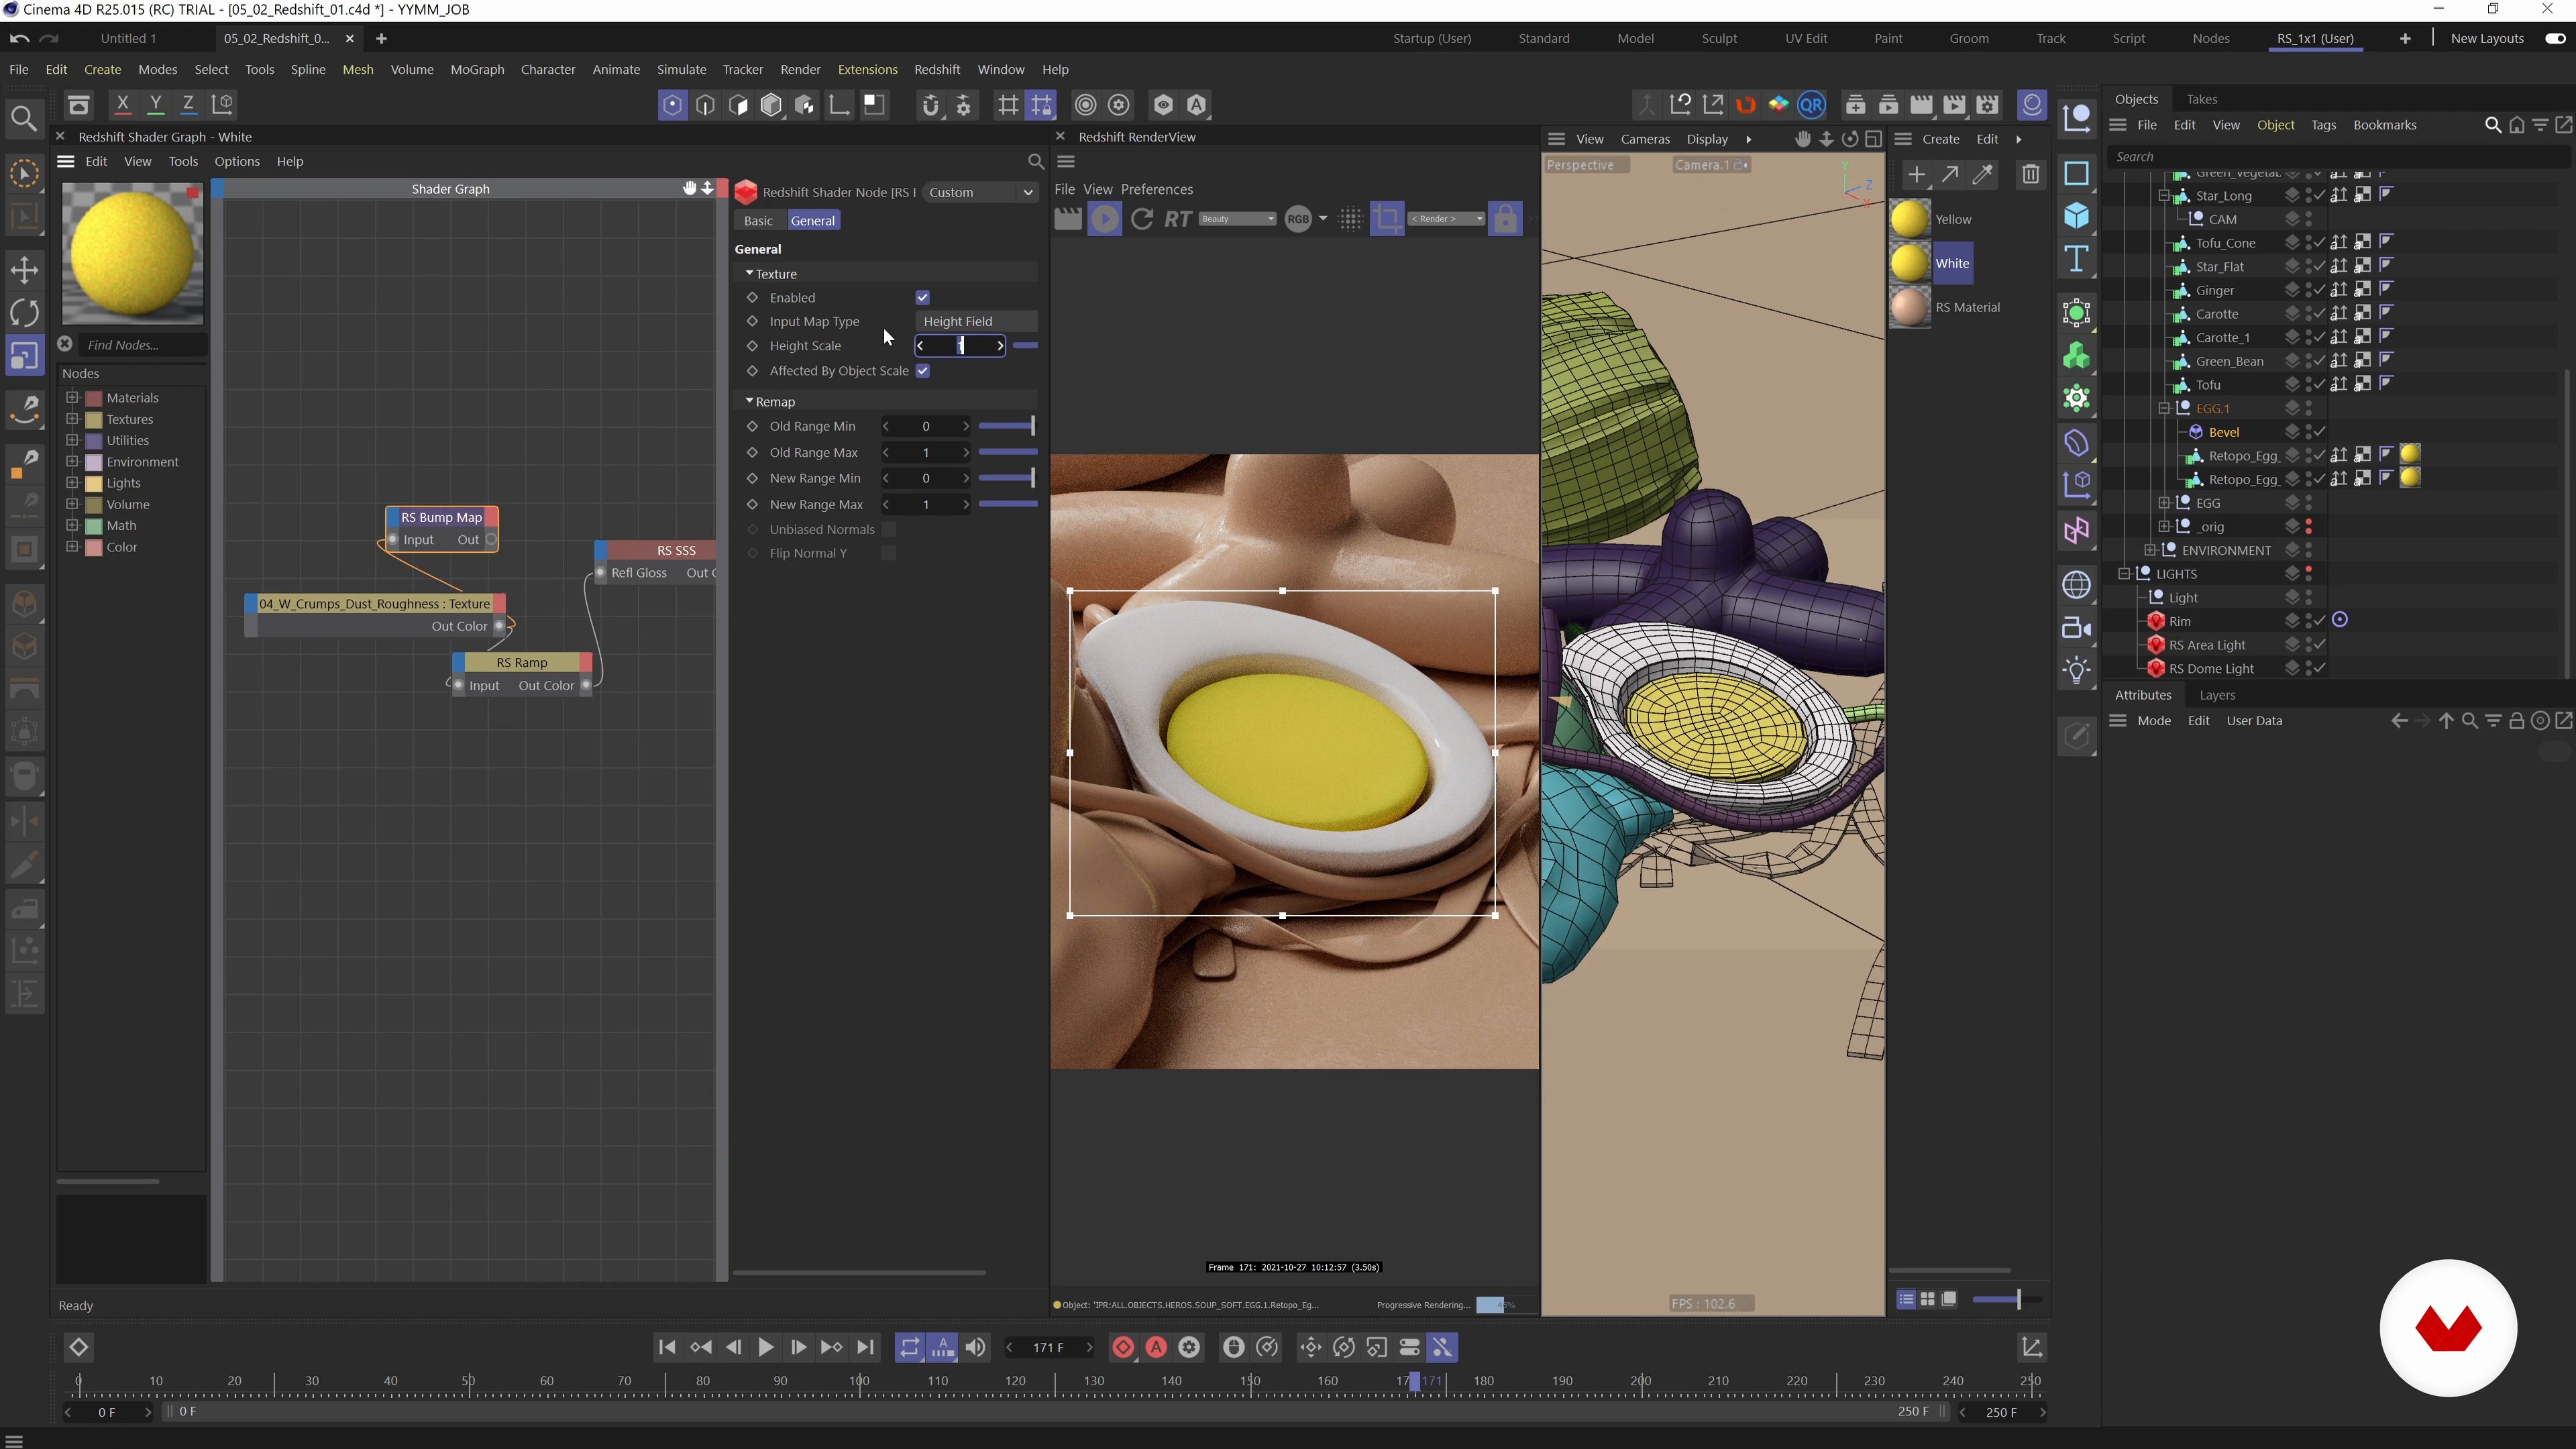Switch to the Sculpt layout
2576x1449 pixels.
pyautogui.click(x=1719, y=38)
